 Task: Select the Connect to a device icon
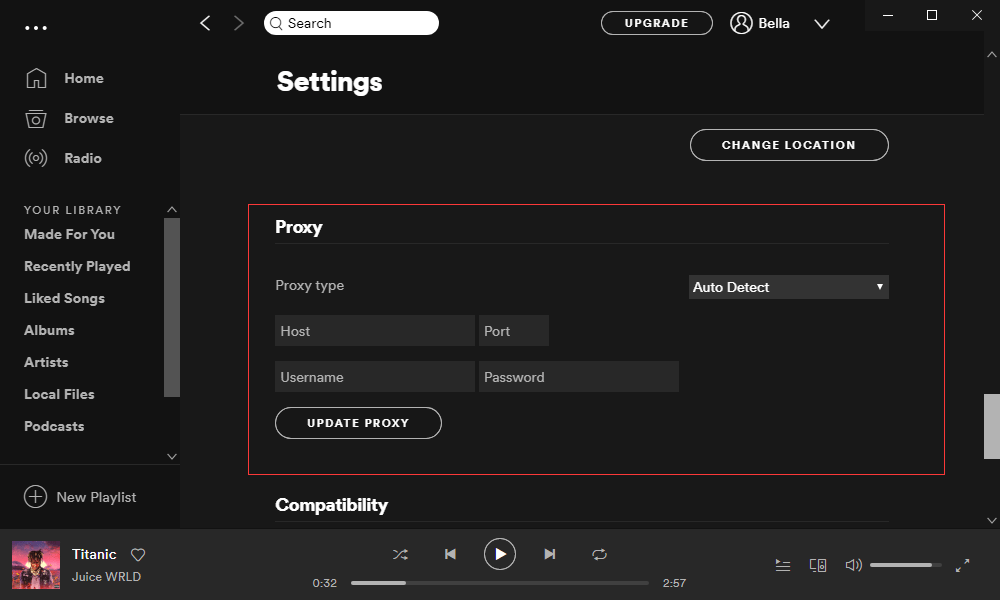coord(818,564)
